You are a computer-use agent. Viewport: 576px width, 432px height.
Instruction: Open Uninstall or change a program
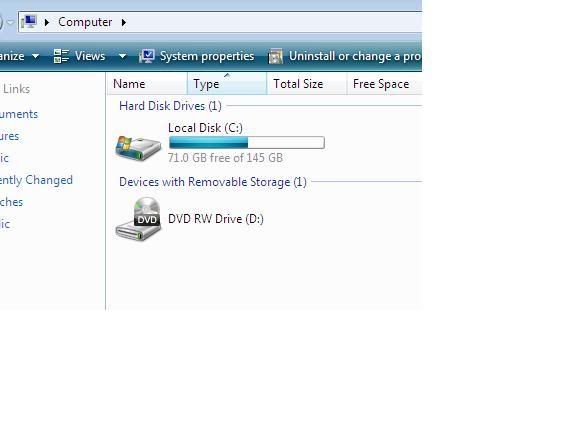[x=355, y=56]
